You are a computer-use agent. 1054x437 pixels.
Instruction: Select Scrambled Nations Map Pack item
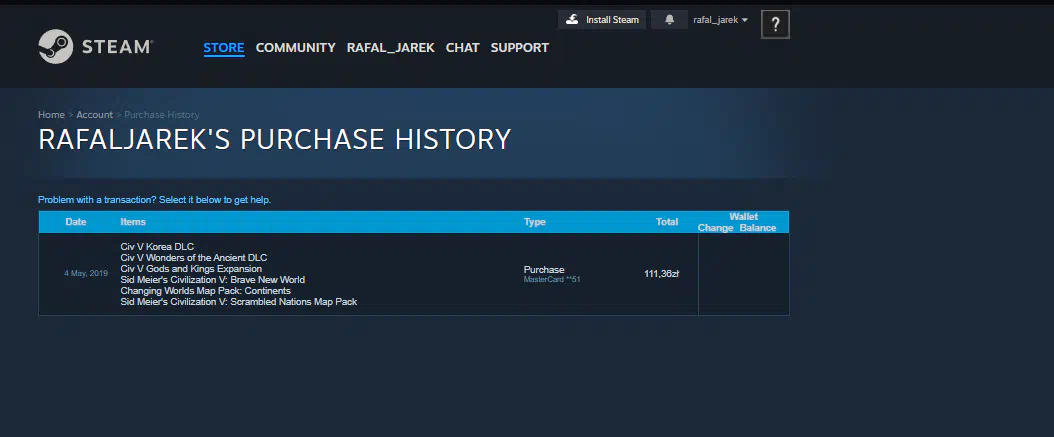tap(239, 302)
